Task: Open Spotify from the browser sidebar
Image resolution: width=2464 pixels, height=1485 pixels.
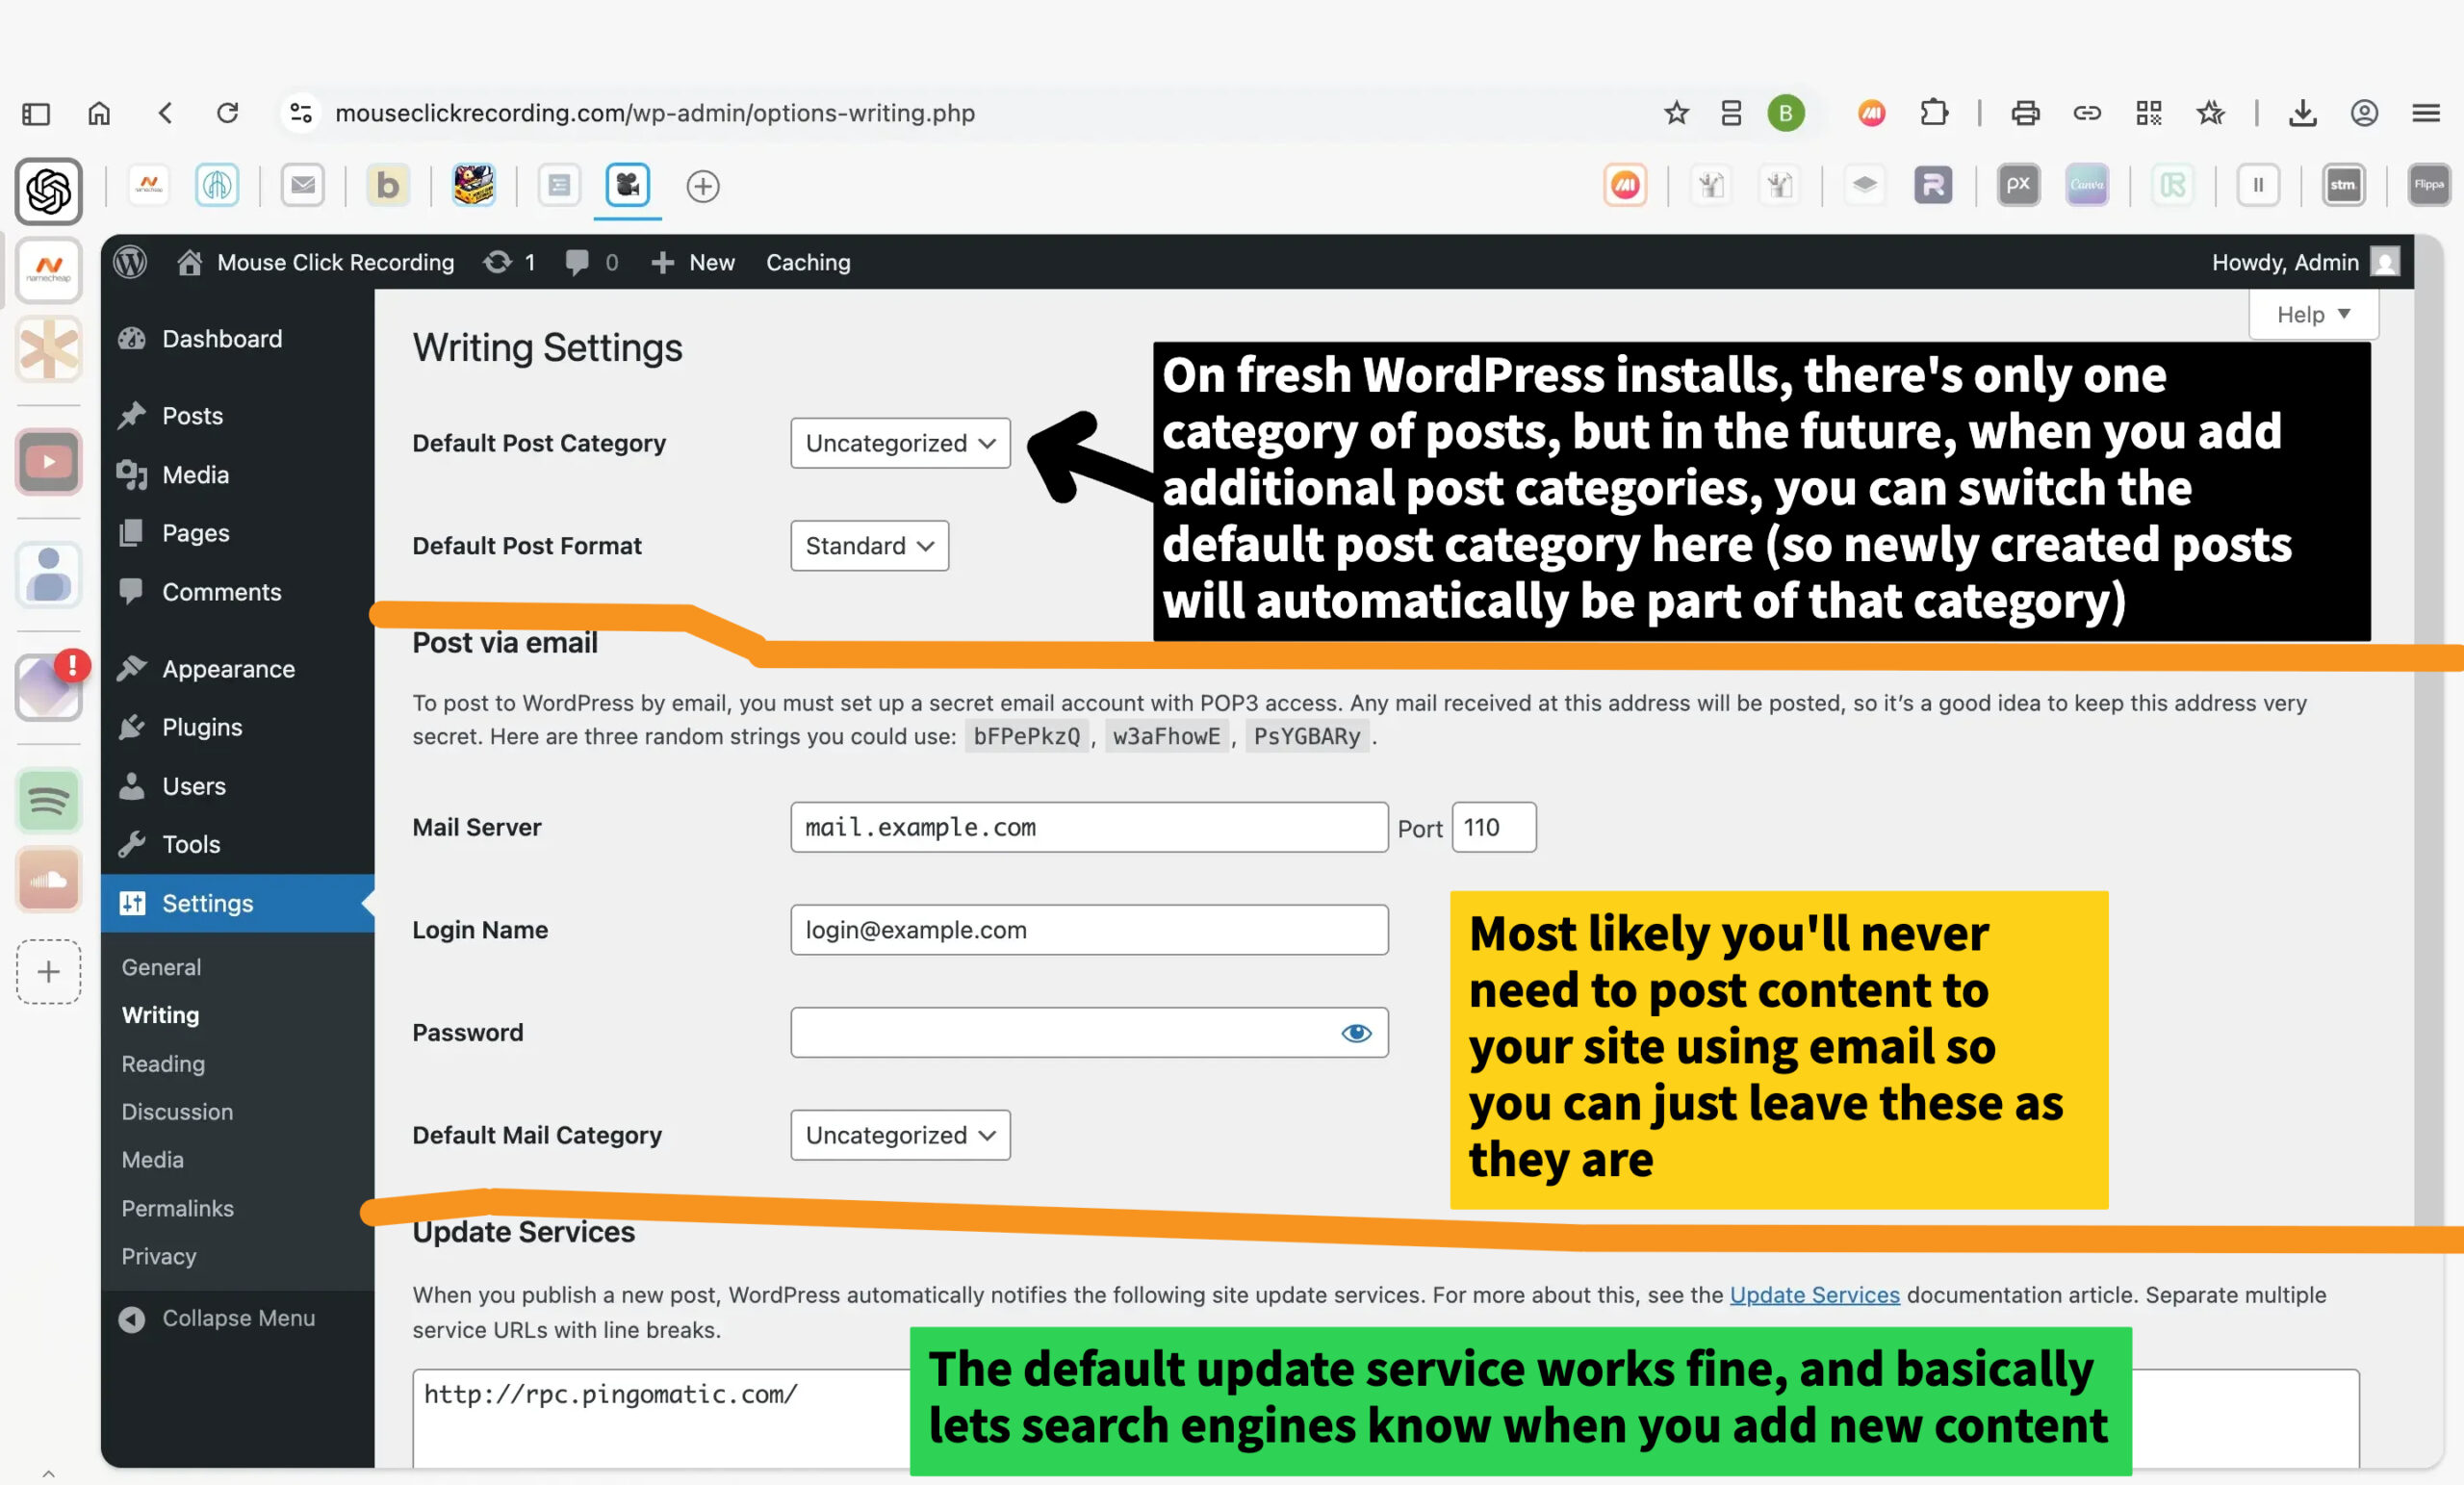Action: click(48, 800)
